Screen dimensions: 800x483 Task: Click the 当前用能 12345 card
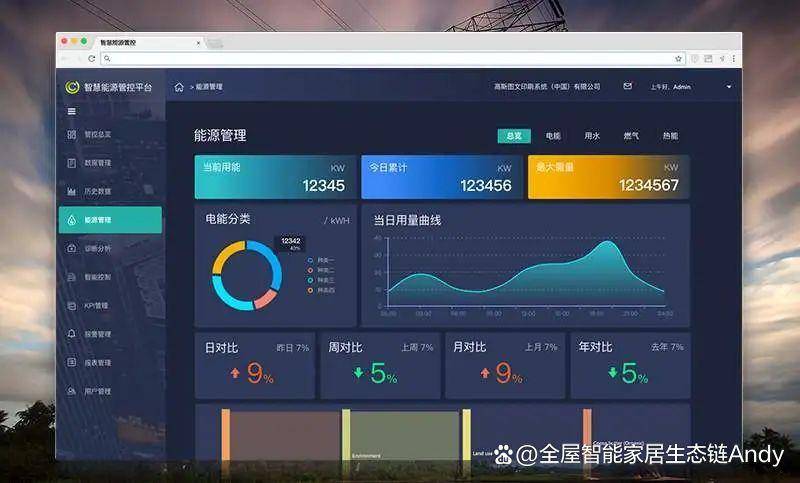click(x=276, y=177)
